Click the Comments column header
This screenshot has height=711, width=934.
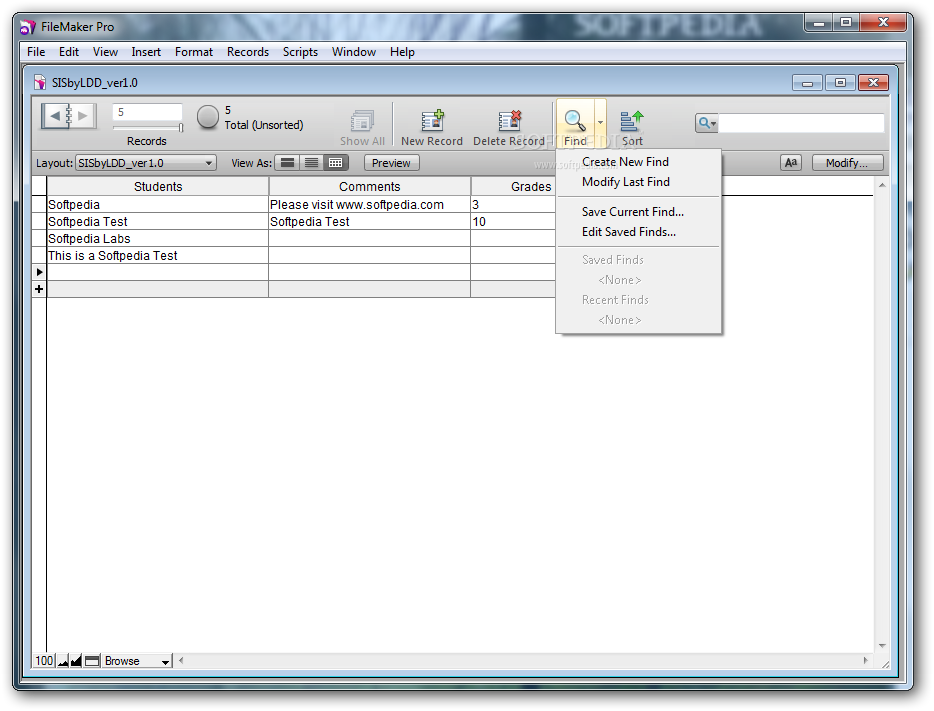369,186
